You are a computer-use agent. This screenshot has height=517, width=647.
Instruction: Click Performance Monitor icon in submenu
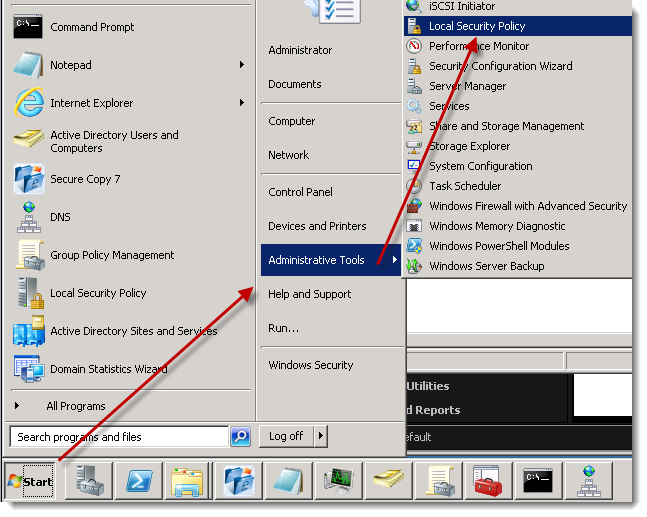click(x=414, y=46)
